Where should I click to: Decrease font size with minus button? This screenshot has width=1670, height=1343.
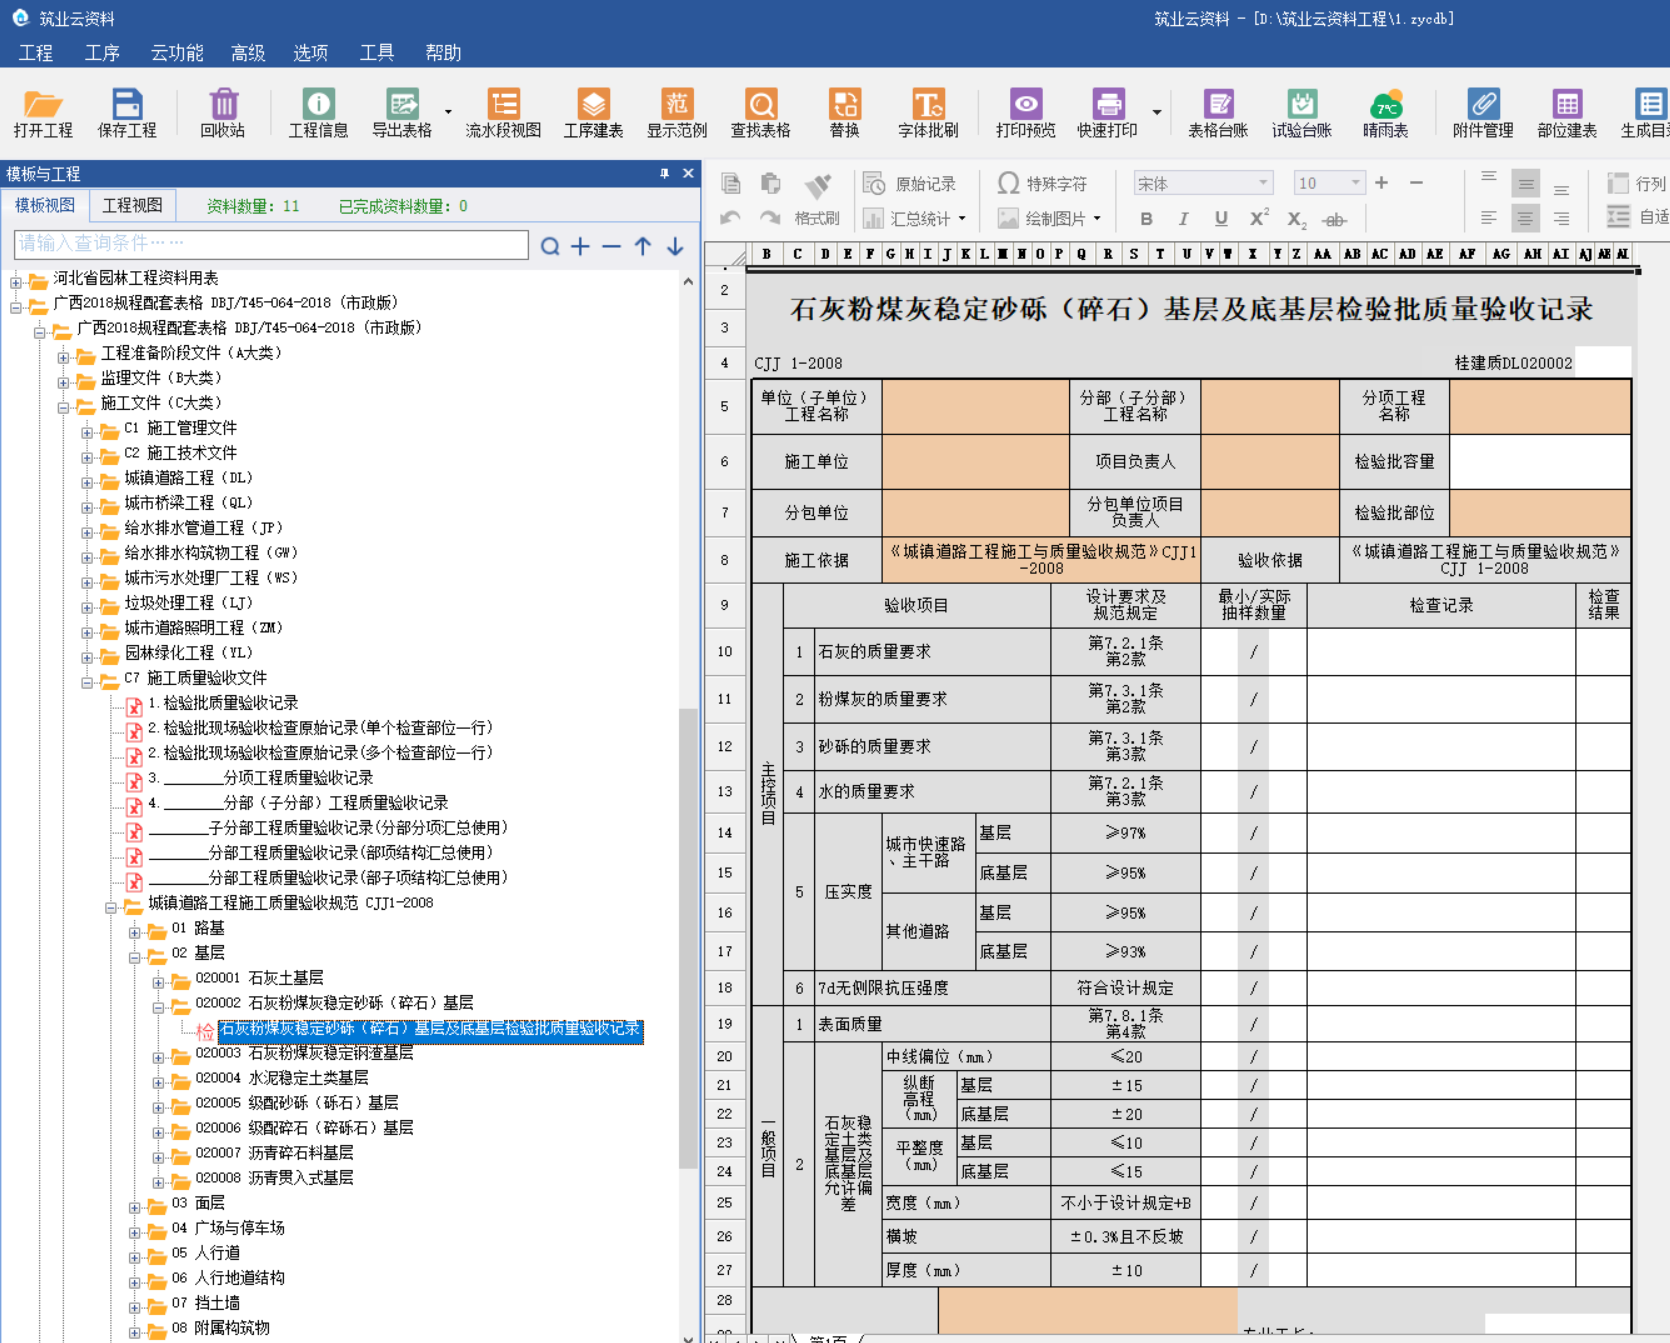pos(1416,183)
